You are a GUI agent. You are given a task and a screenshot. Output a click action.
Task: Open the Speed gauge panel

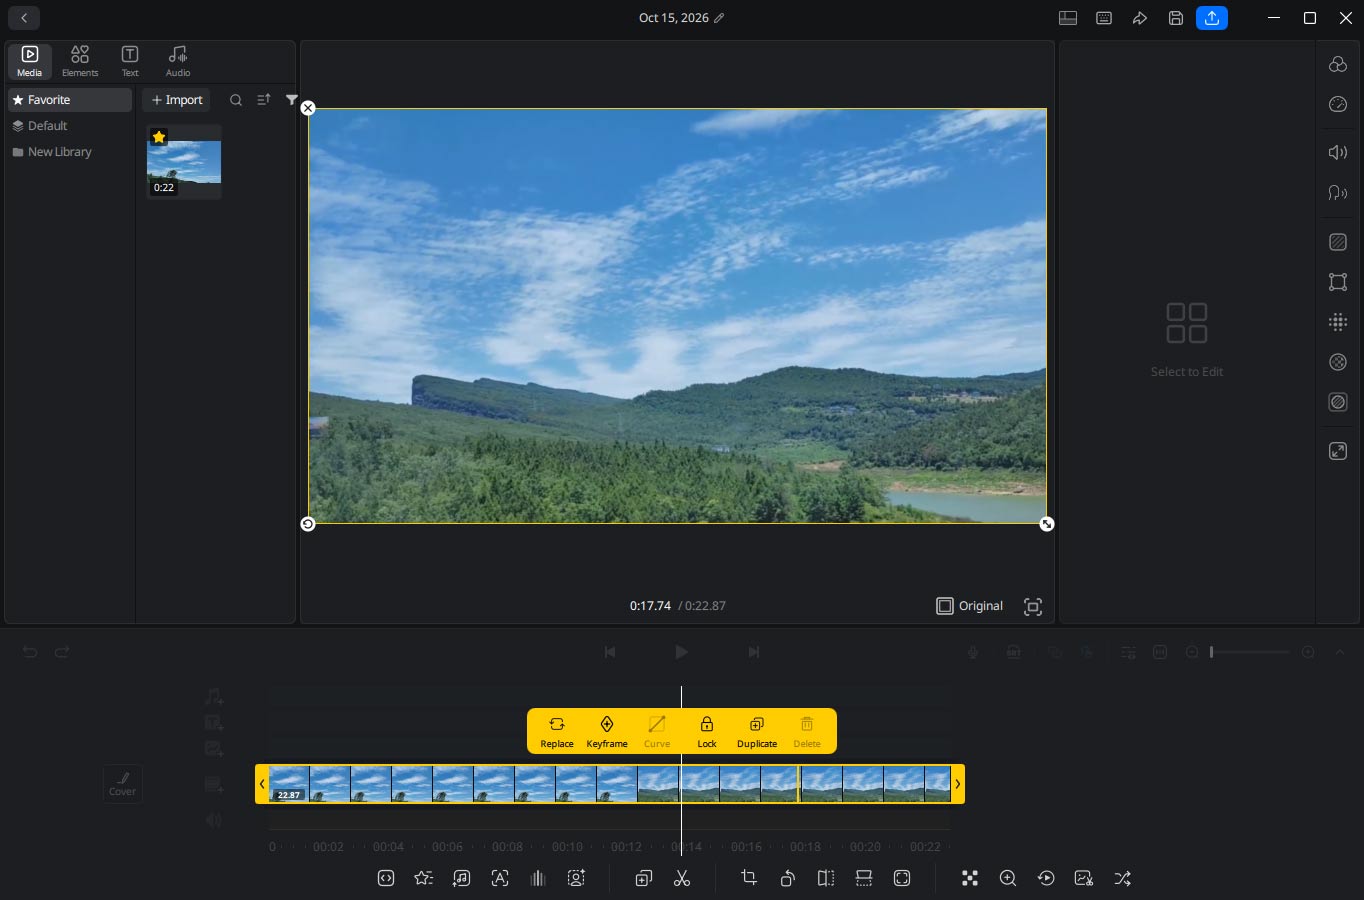click(x=1338, y=104)
